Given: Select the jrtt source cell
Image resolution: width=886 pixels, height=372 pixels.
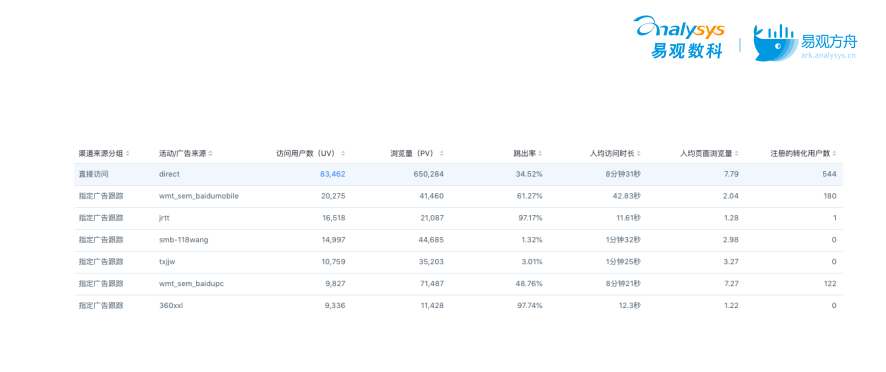Looking at the screenshot, I should pos(164,218).
